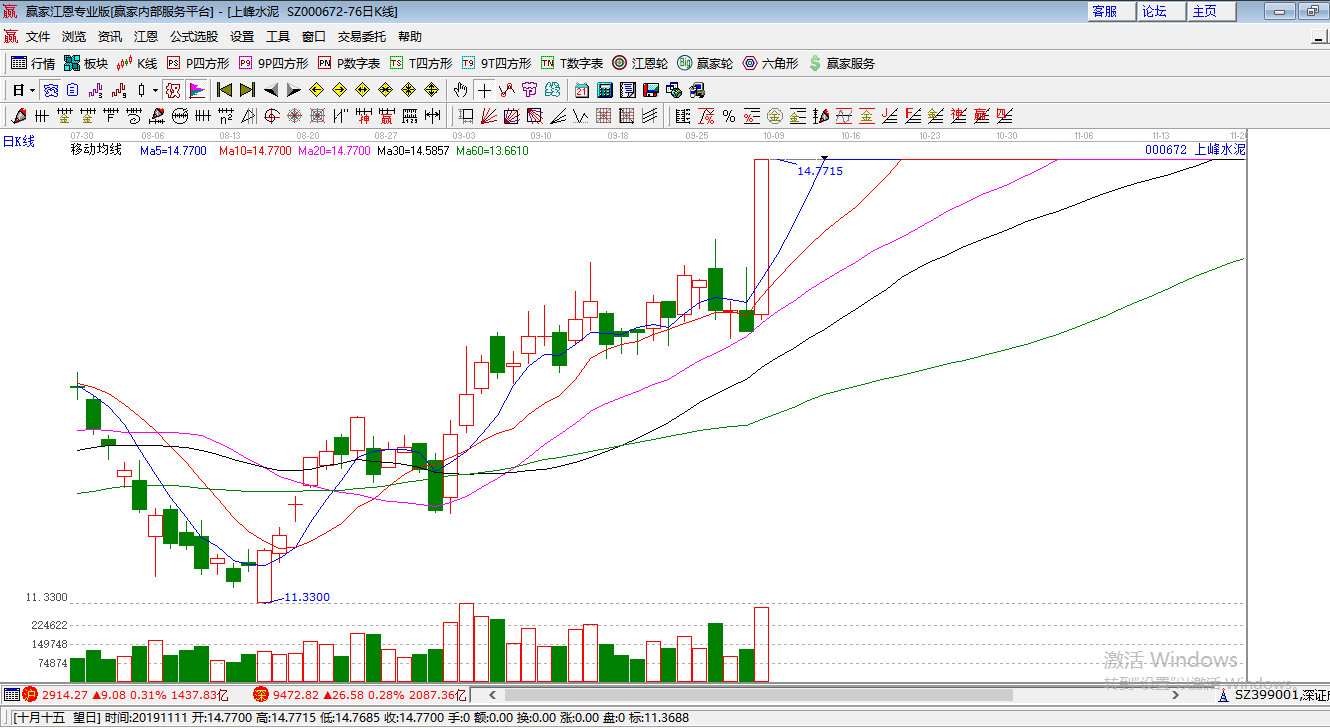Click the yellow diamond right-arrow icon

click(339, 90)
